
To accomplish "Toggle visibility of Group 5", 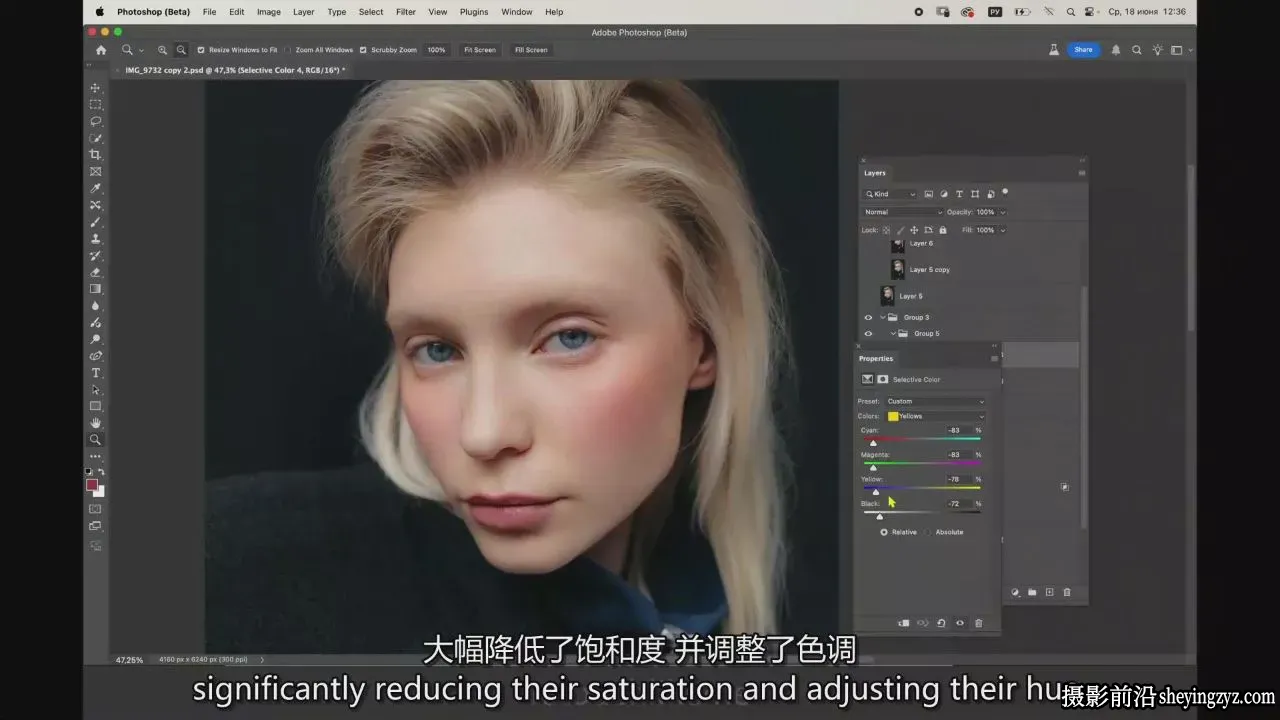I will (868, 334).
